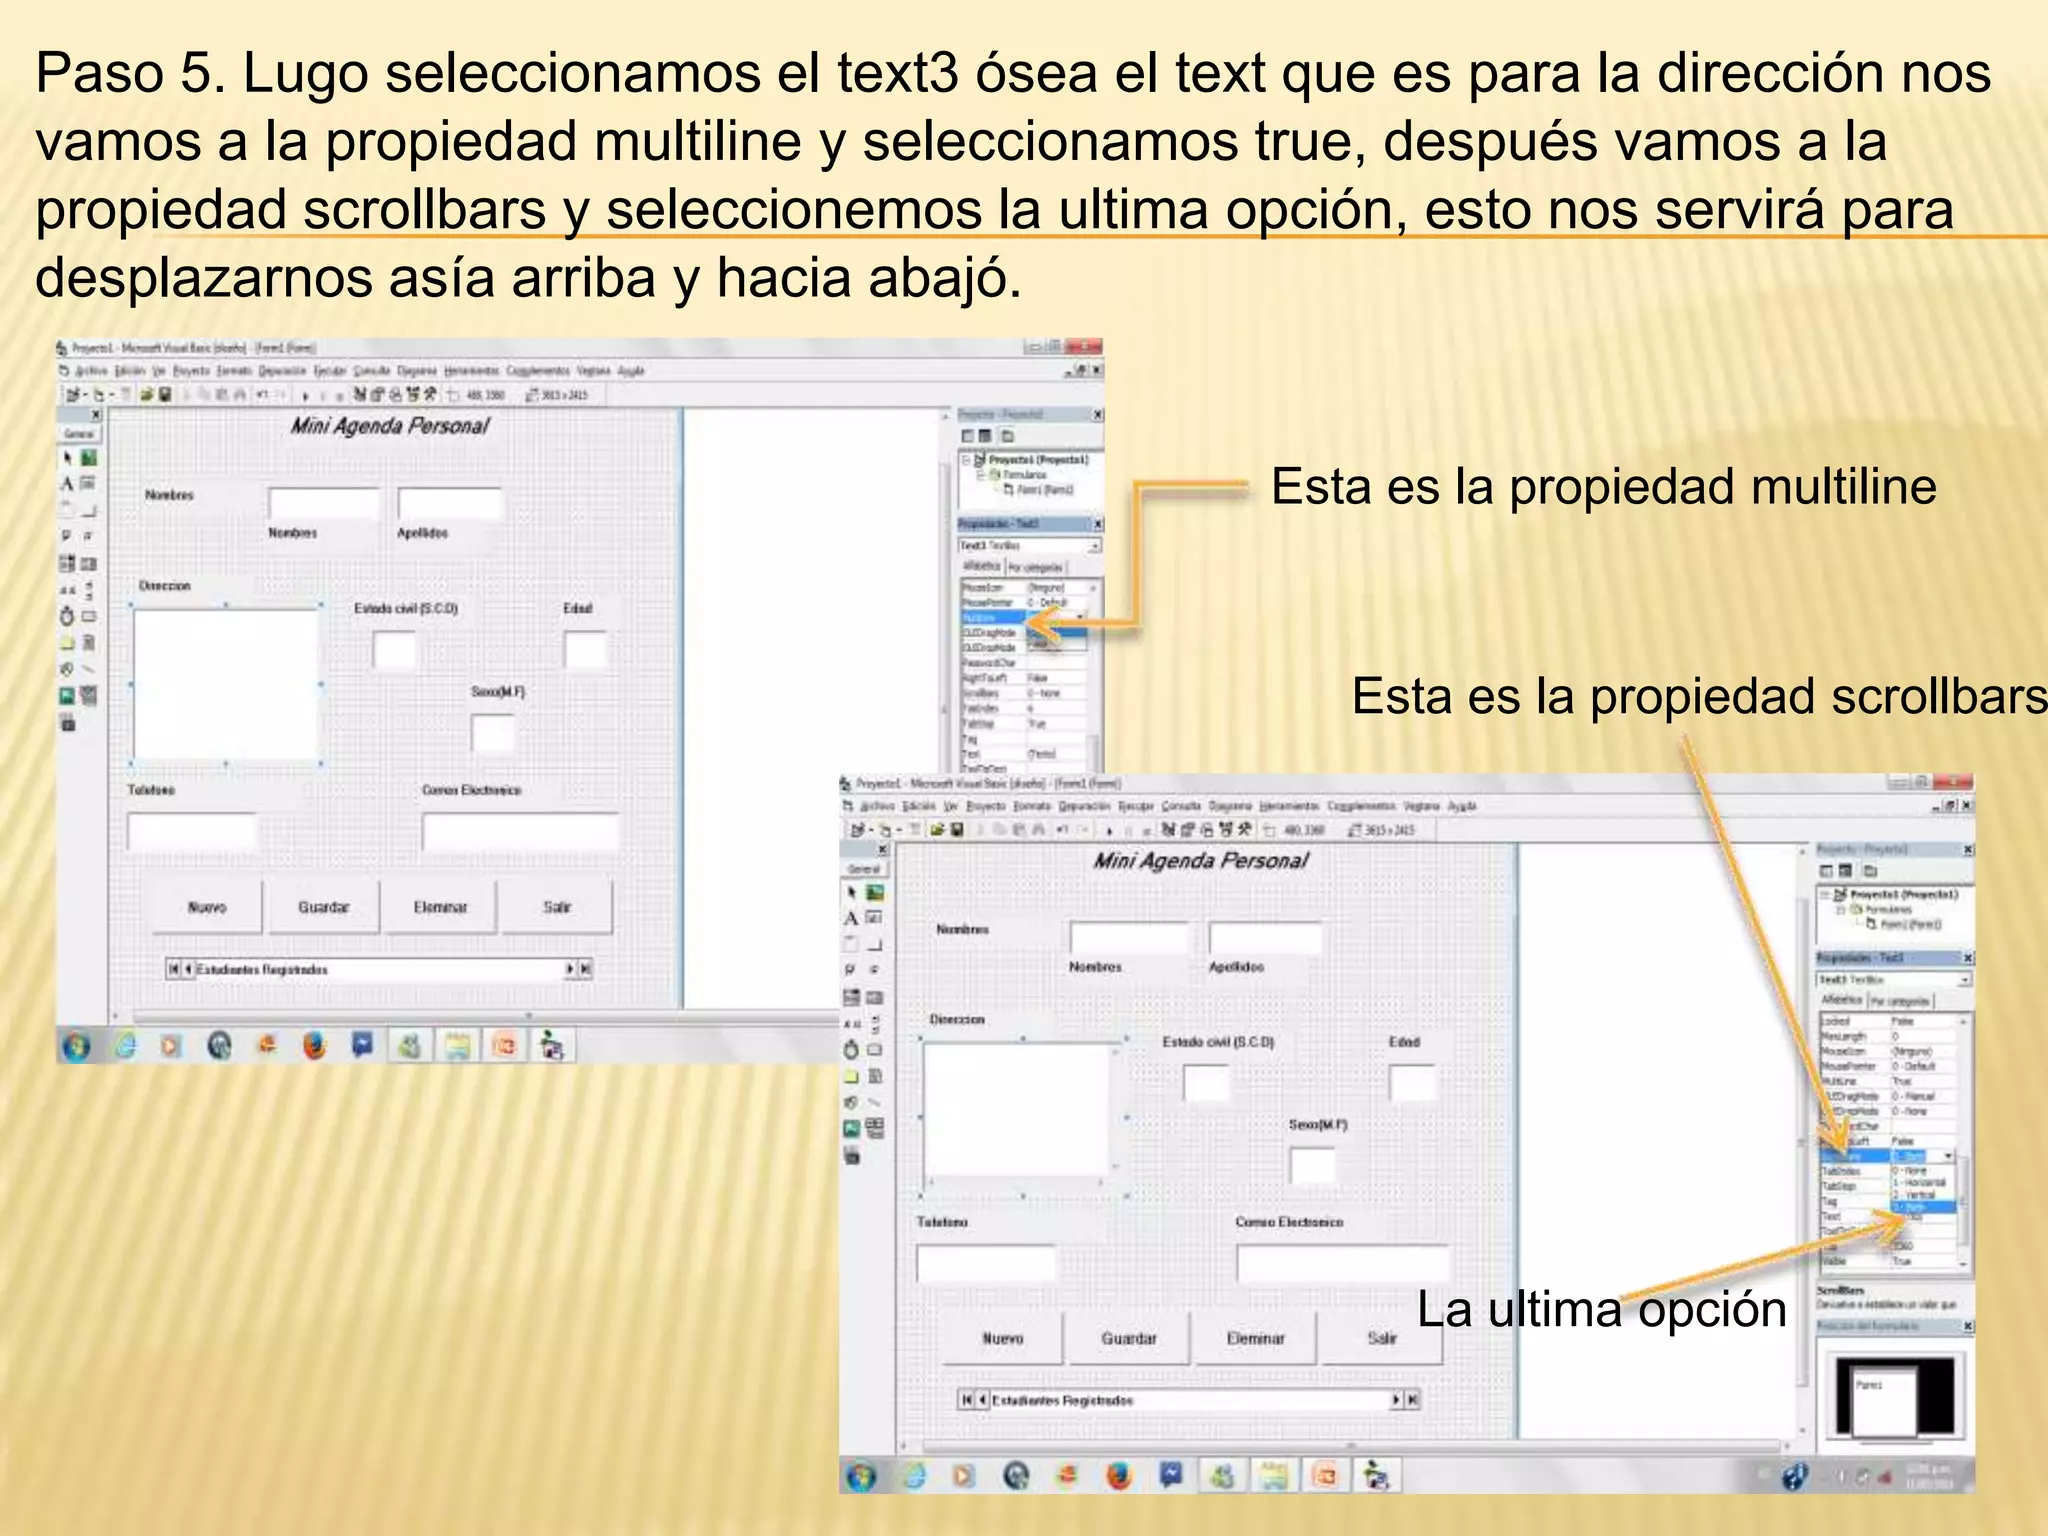Open Ayuda menu in lower VB window
Image resolution: width=2048 pixels, height=1536 pixels.
[x=1463, y=806]
